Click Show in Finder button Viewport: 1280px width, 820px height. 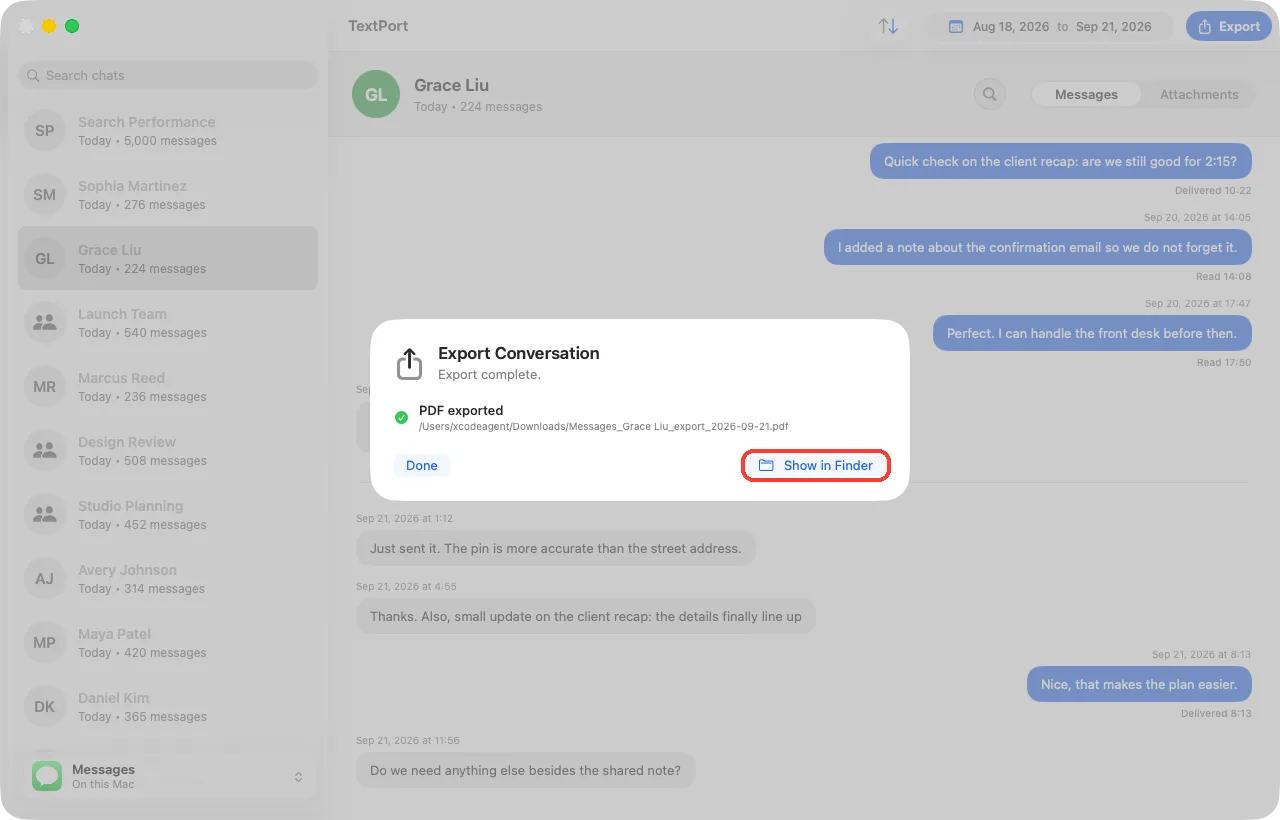(815, 465)
